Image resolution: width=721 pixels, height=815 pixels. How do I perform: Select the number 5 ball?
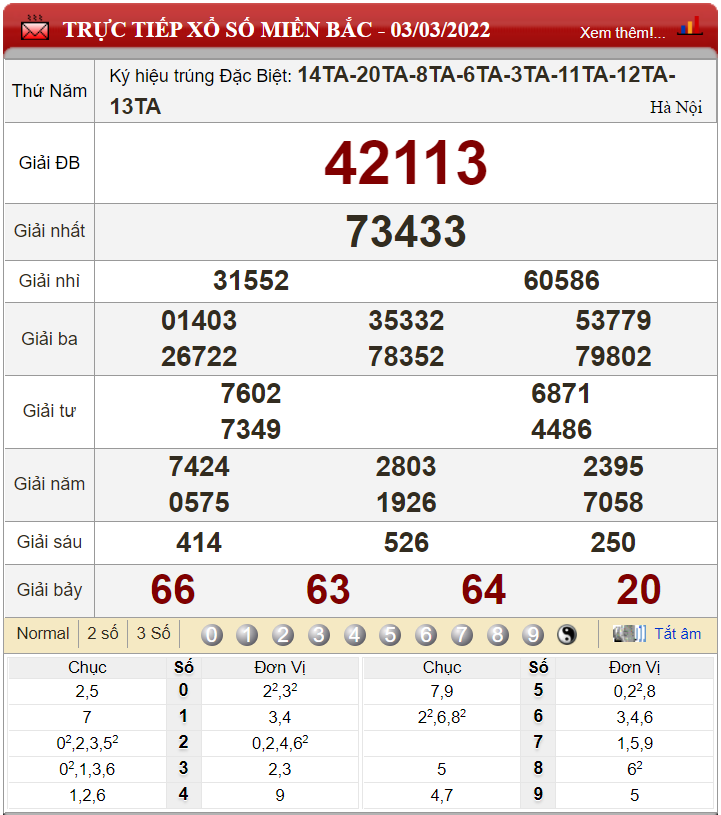click(390, 634)
